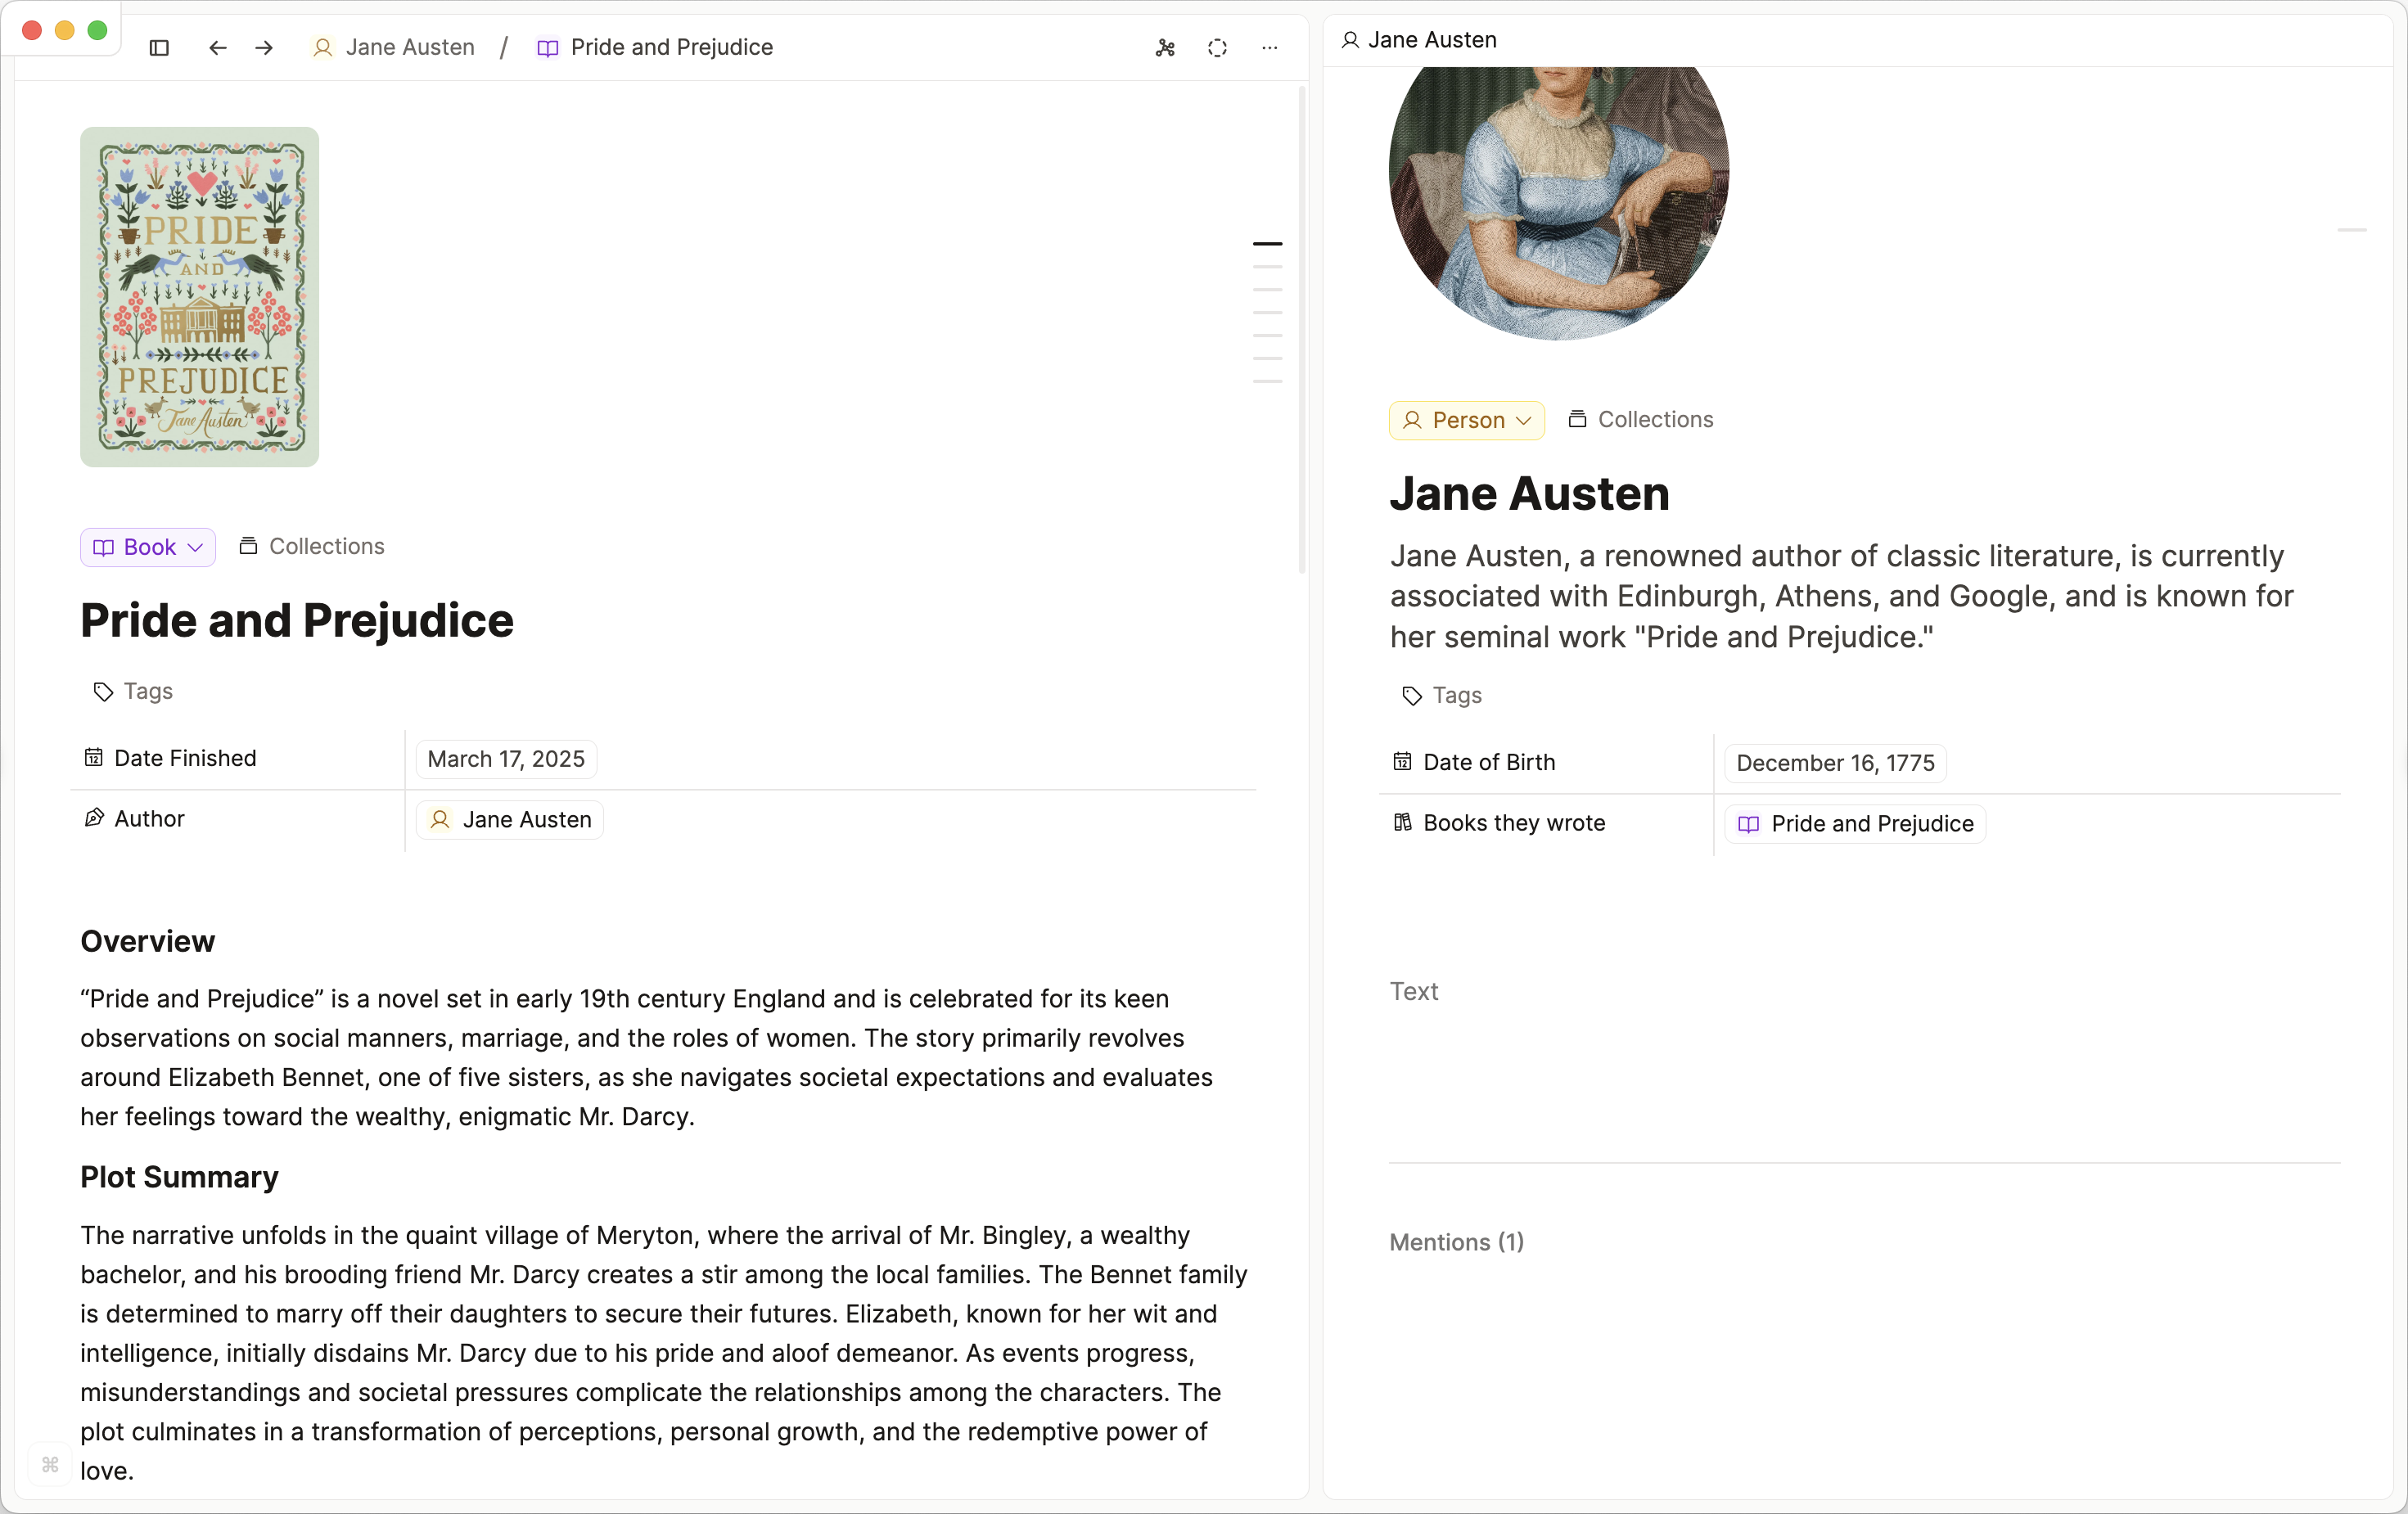This screenshot has height=1514, width=2408.
Task: Toggle the sidebar panel icon
Action: click(x=159, y=48)
